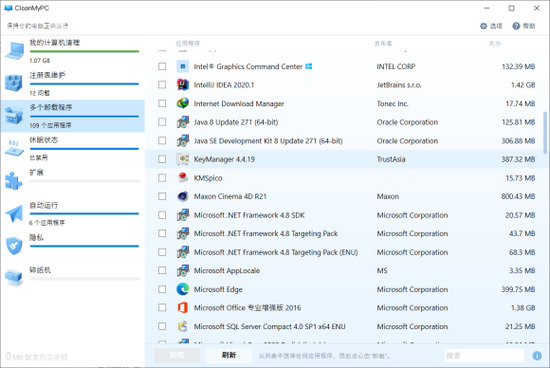This screenshot has width=550, height=368.
Task: Click the application list vertical scrollbar
Action: [x=545, y=133]
